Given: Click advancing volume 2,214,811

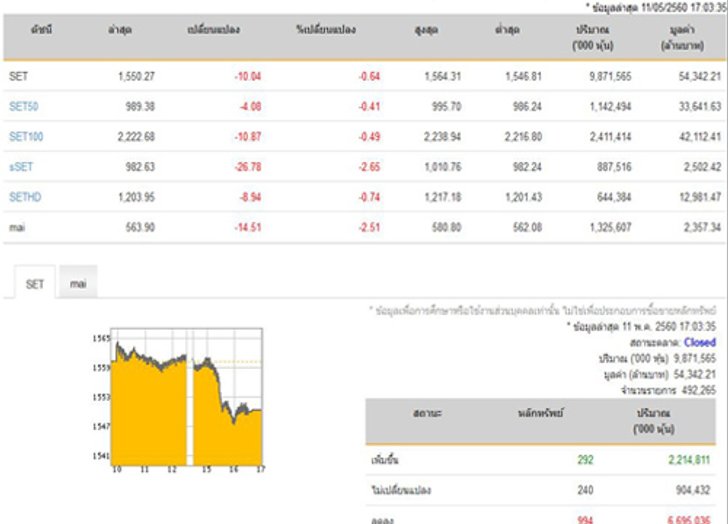Looking at the screenshot, I should (x=689, y=459).
